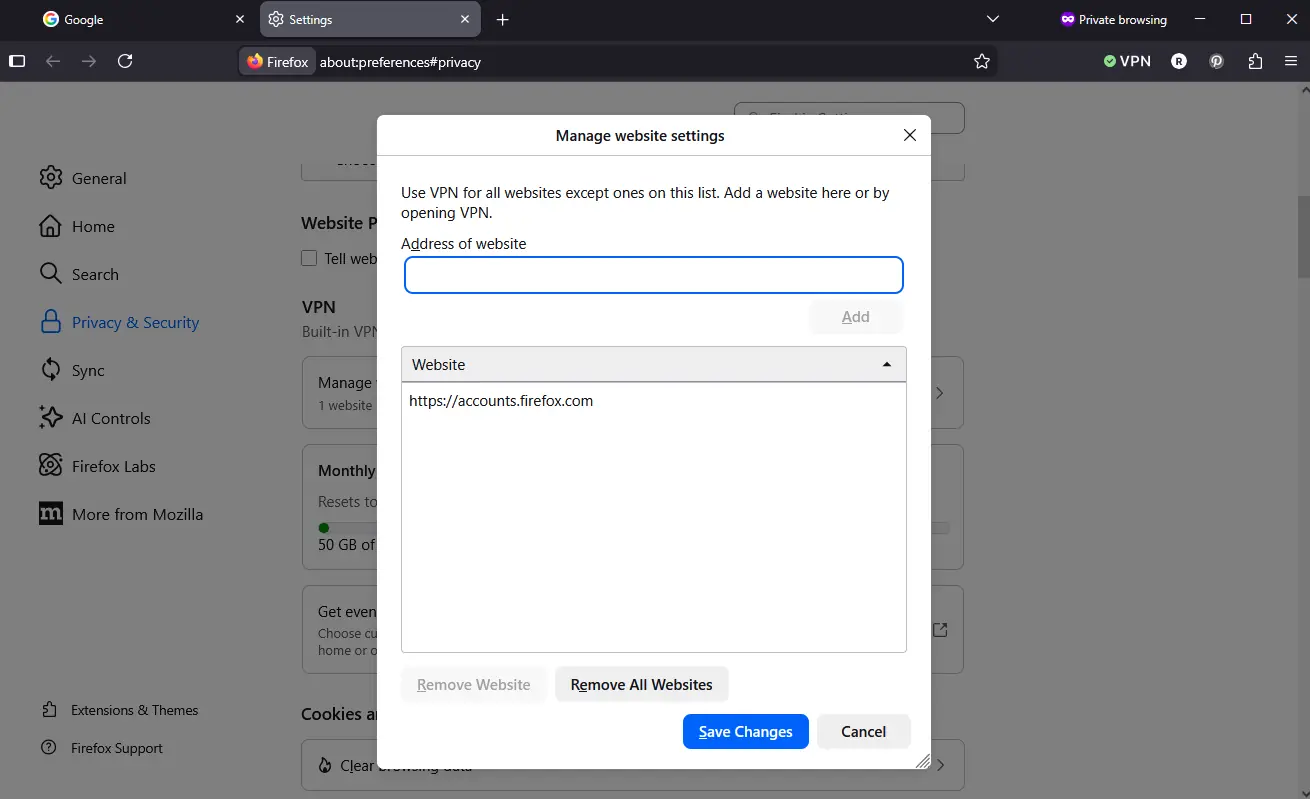Click the sidebar toggle icon in toolbar

coord(17,61)
